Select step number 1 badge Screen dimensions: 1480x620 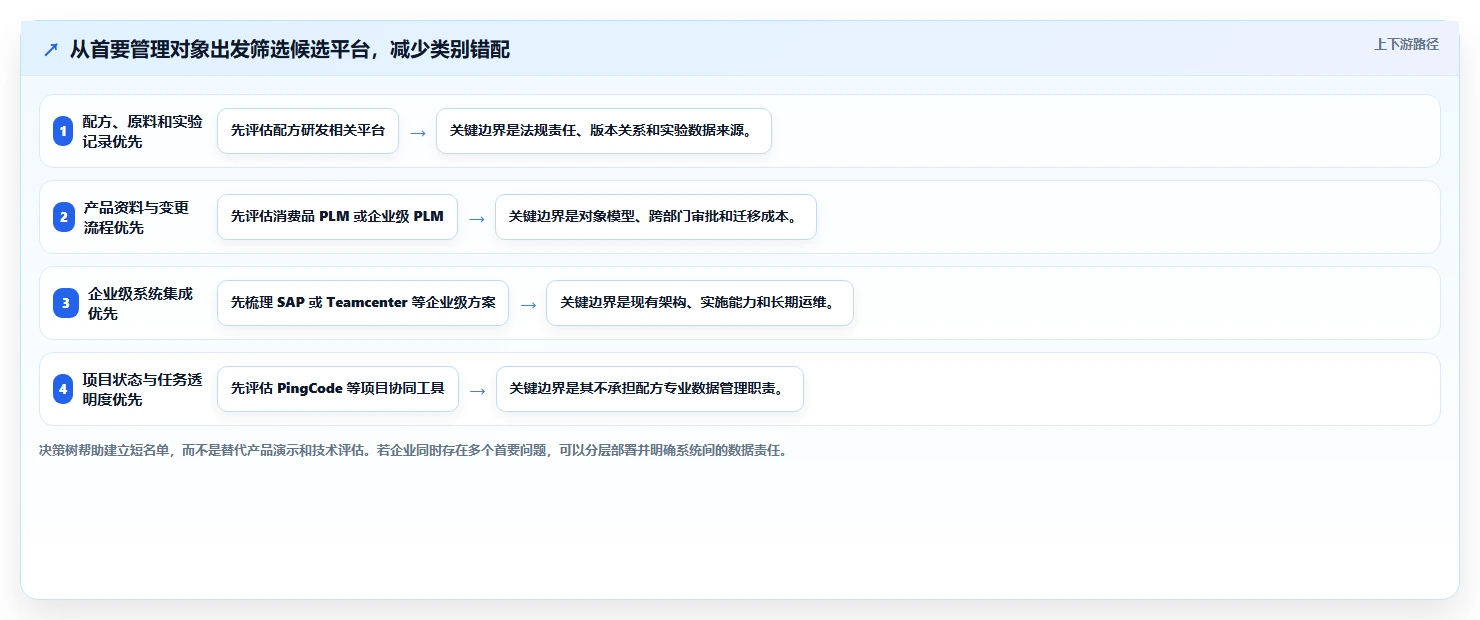[63, 131]
